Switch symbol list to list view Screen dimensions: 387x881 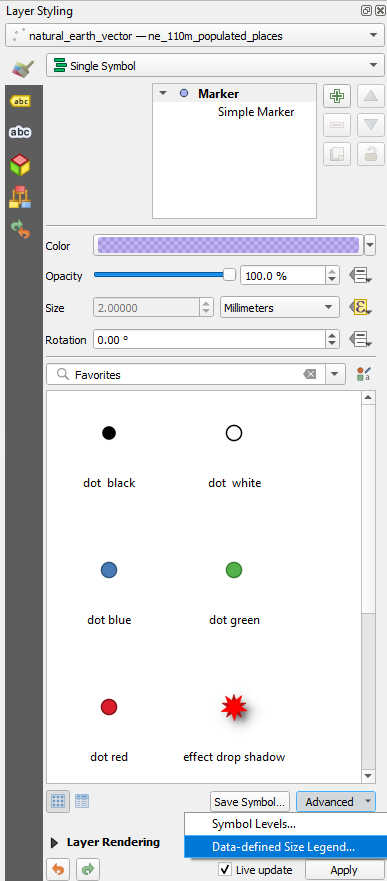[x=82, y=801]
